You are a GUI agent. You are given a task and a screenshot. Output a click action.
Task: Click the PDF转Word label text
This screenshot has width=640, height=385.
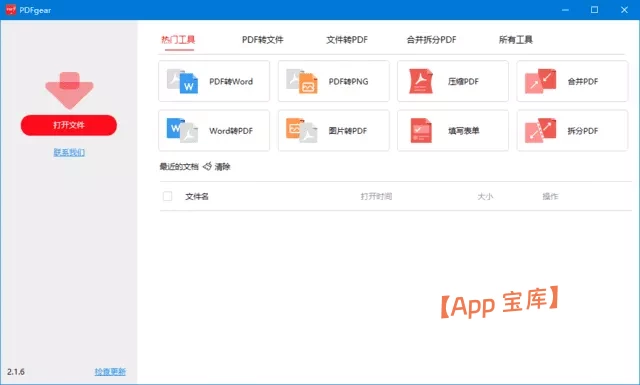coord(231,81)
